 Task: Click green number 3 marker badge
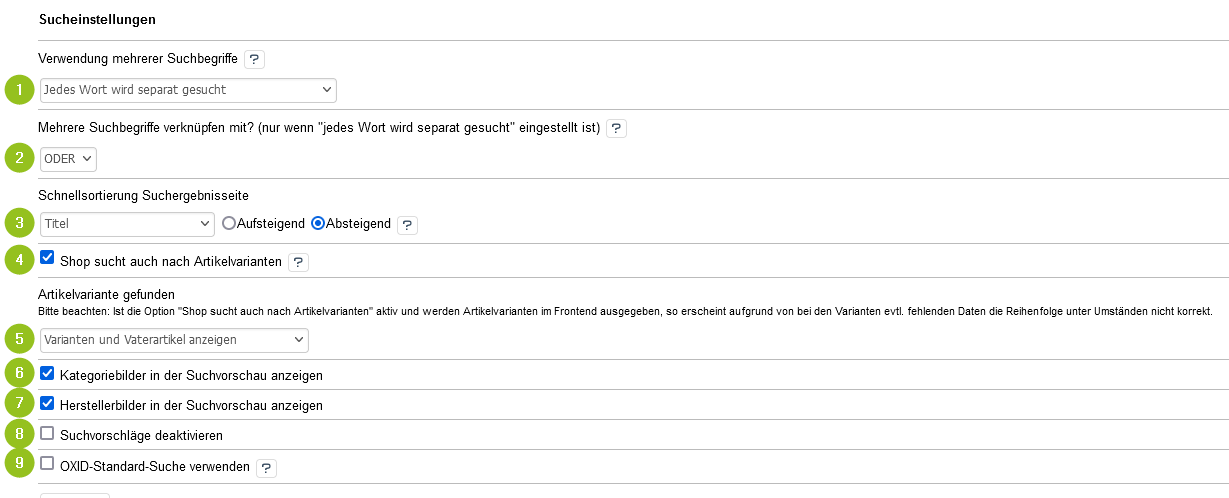point(19,222)
